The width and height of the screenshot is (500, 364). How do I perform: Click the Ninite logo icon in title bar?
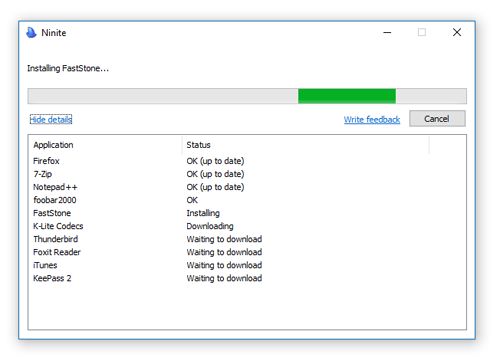pos(31,33)
